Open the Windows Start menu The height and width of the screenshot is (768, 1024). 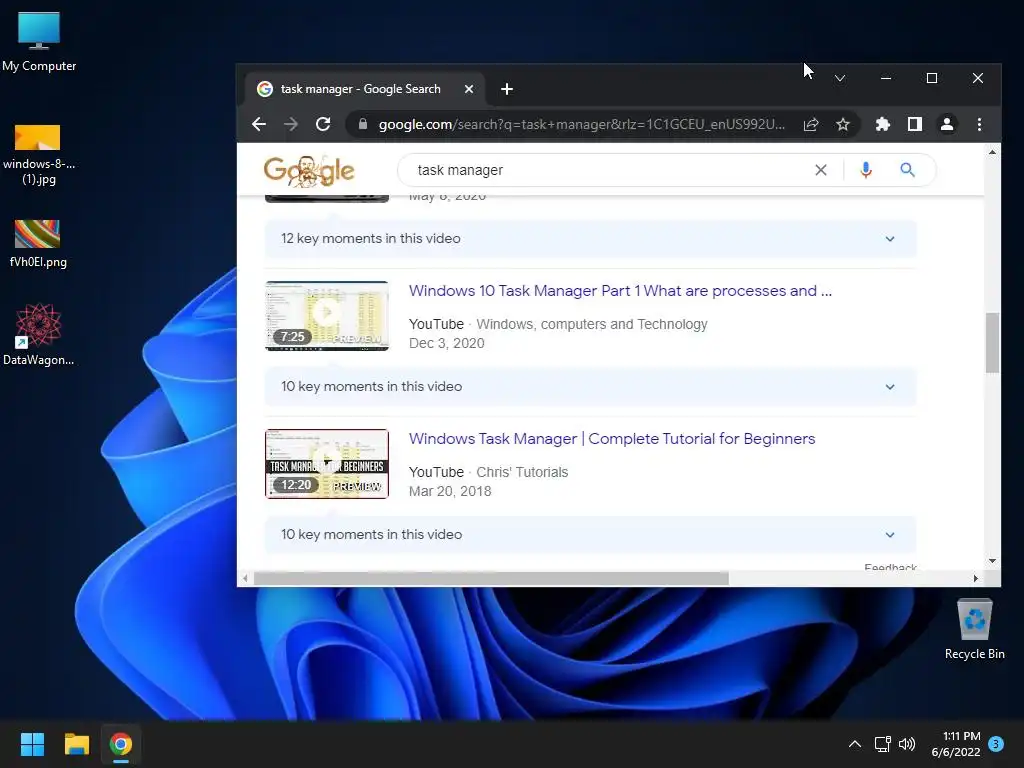coord(32,744)
